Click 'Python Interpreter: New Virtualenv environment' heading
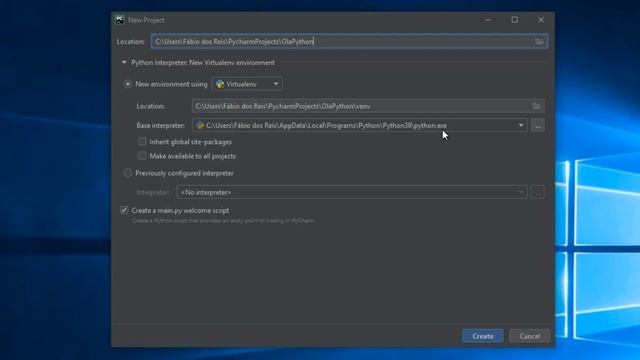 click(x=203, y=62)
